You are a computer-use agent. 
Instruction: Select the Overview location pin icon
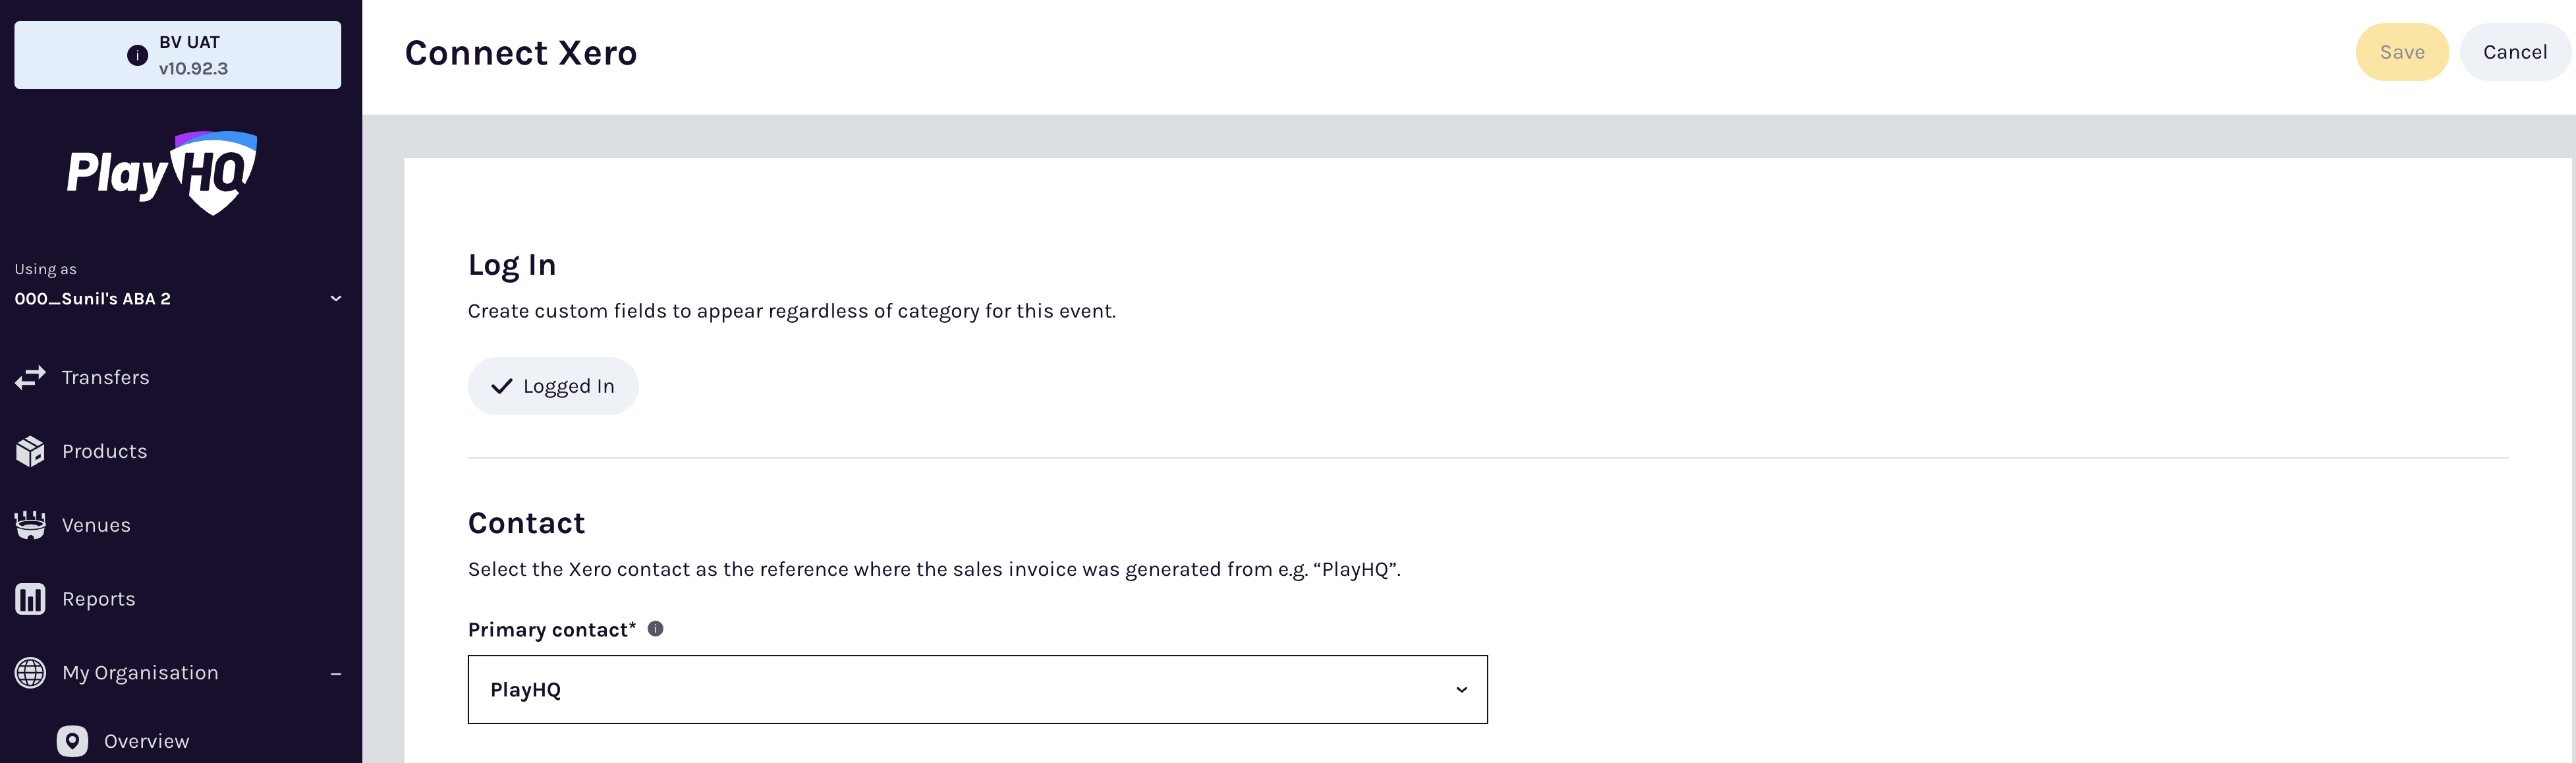[x=73, y=740]
